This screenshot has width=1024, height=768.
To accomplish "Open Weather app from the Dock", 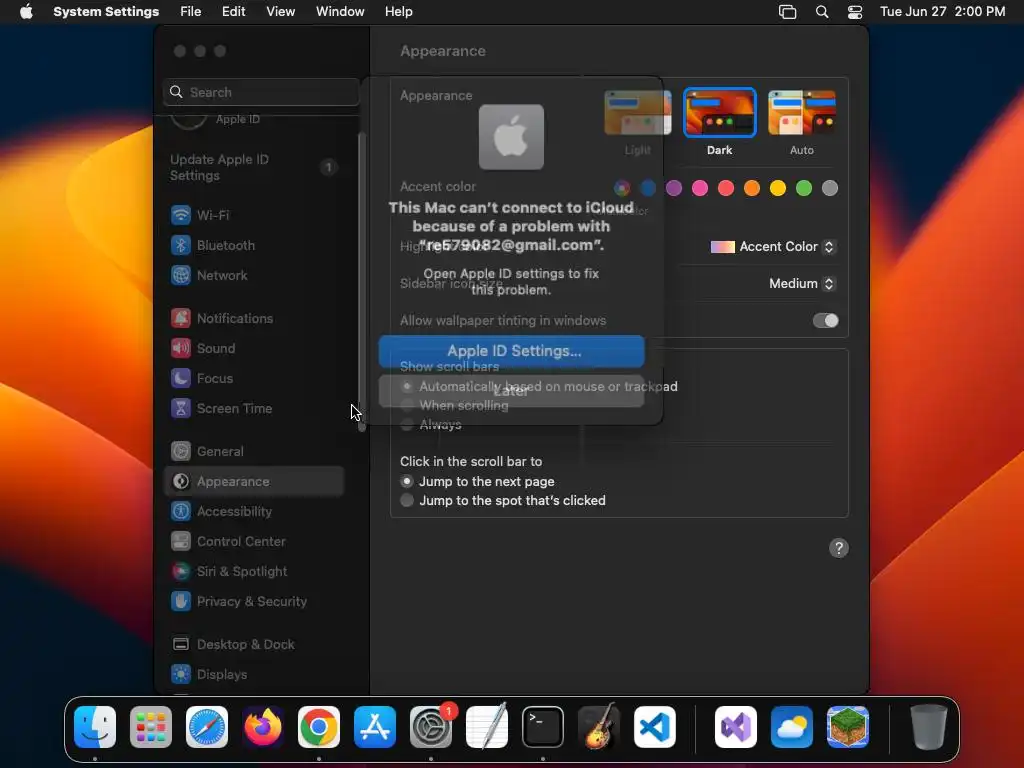I will click(792, 727).
